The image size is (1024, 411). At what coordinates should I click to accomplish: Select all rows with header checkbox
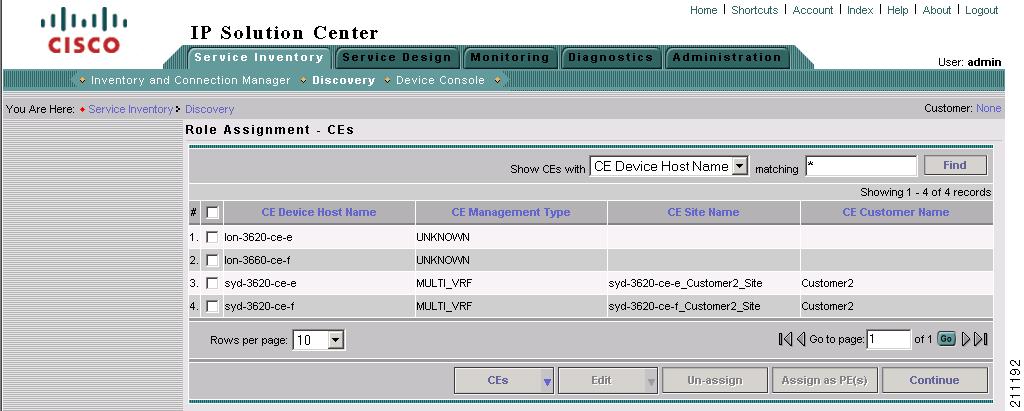coord(212,212)
